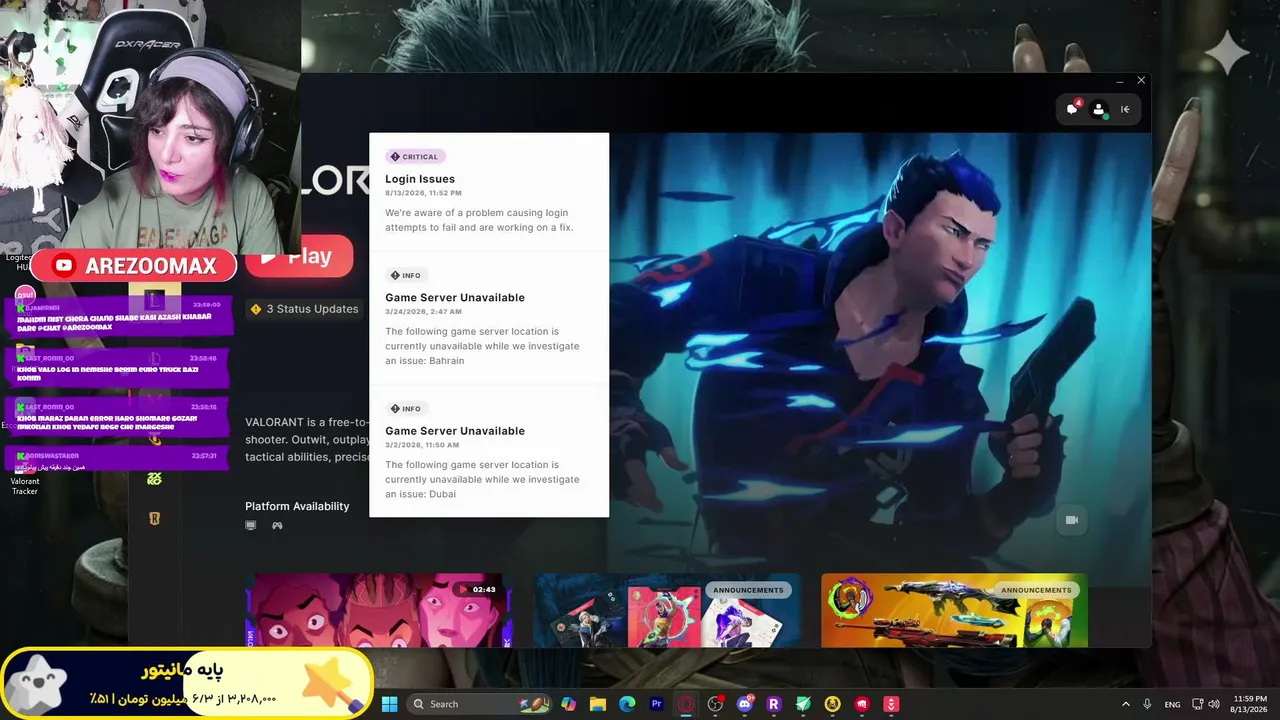Open the Riot Client chat icon with badge
This screenshot has height=720, width=1280.
click(1073, 109)
